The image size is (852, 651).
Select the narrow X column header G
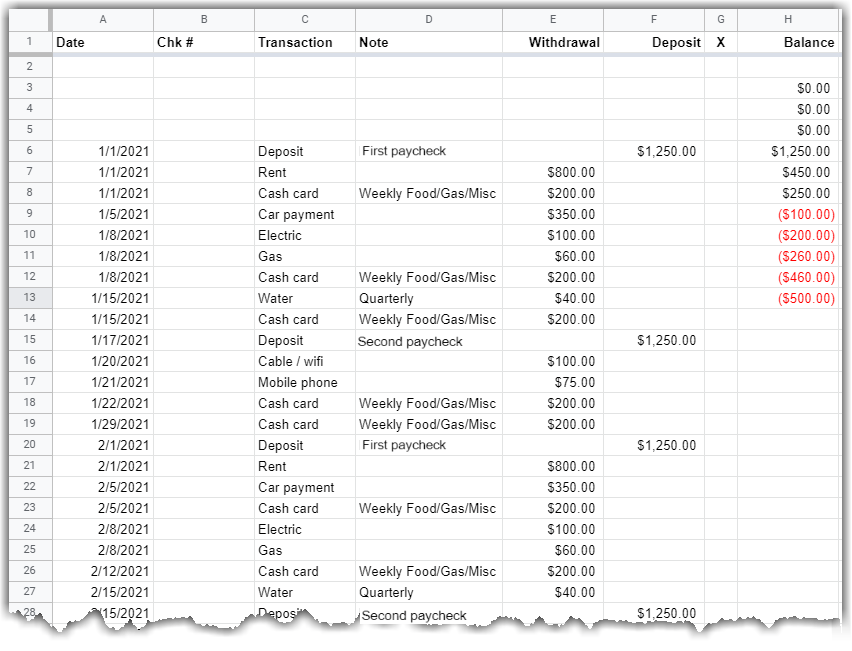[x=721, y=18]
